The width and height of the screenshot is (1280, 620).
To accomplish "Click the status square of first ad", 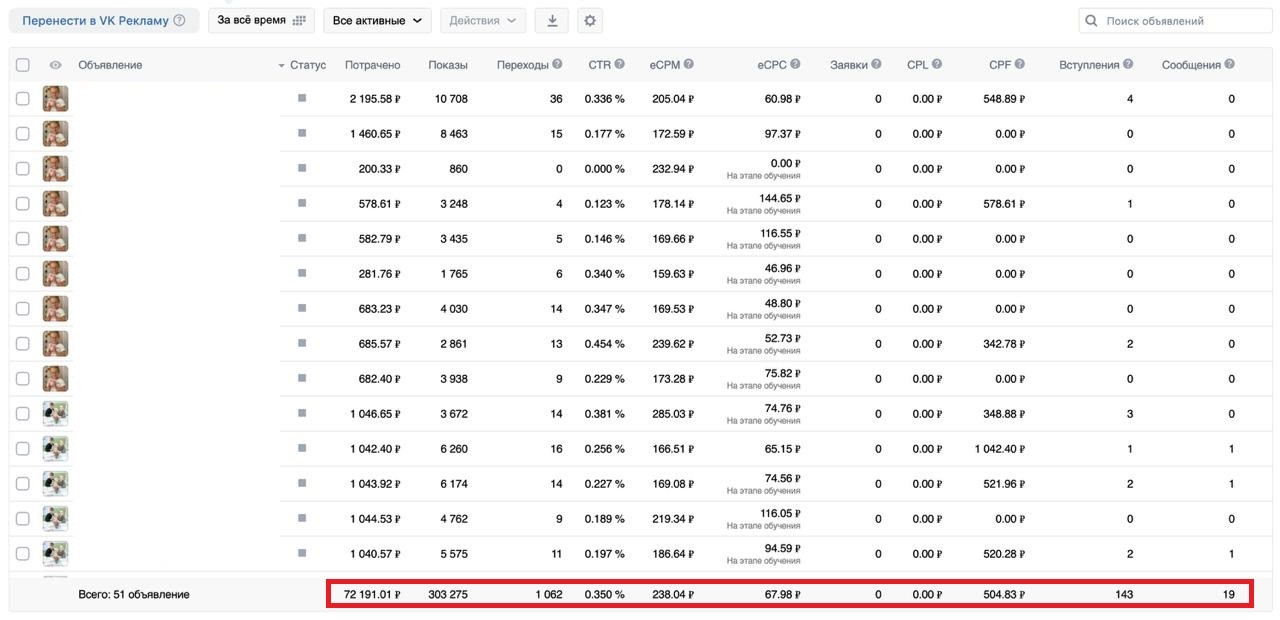I will [x=302, y=98].
